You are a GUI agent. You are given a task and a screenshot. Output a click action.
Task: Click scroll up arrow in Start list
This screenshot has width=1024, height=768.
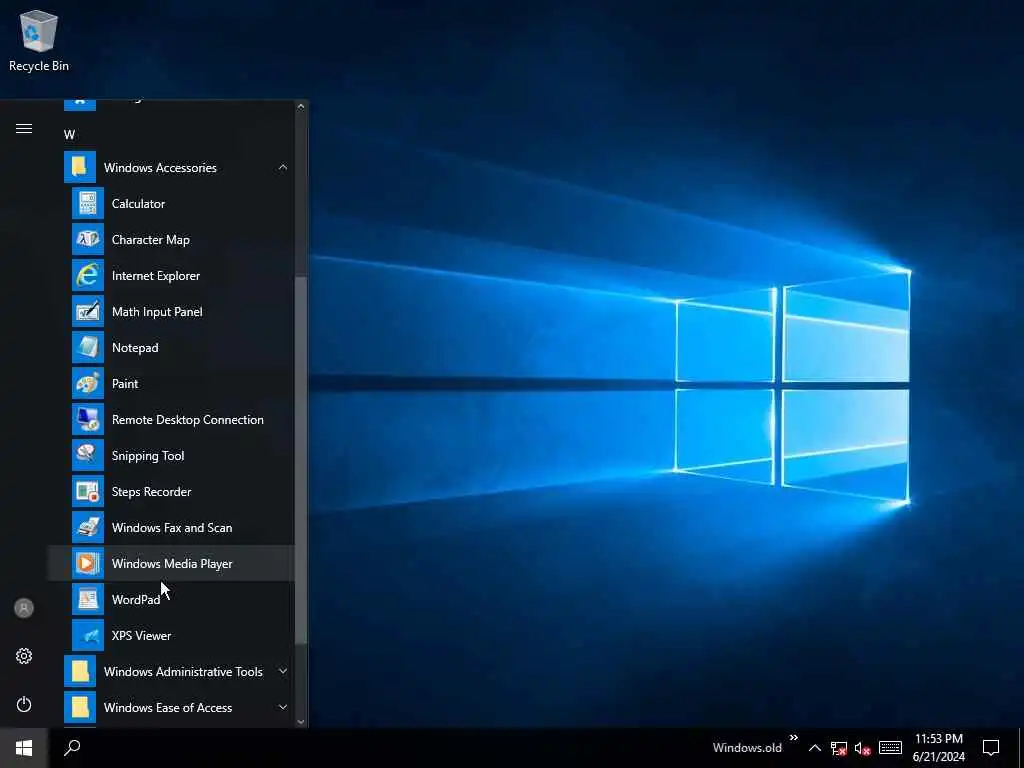point(300,106)
